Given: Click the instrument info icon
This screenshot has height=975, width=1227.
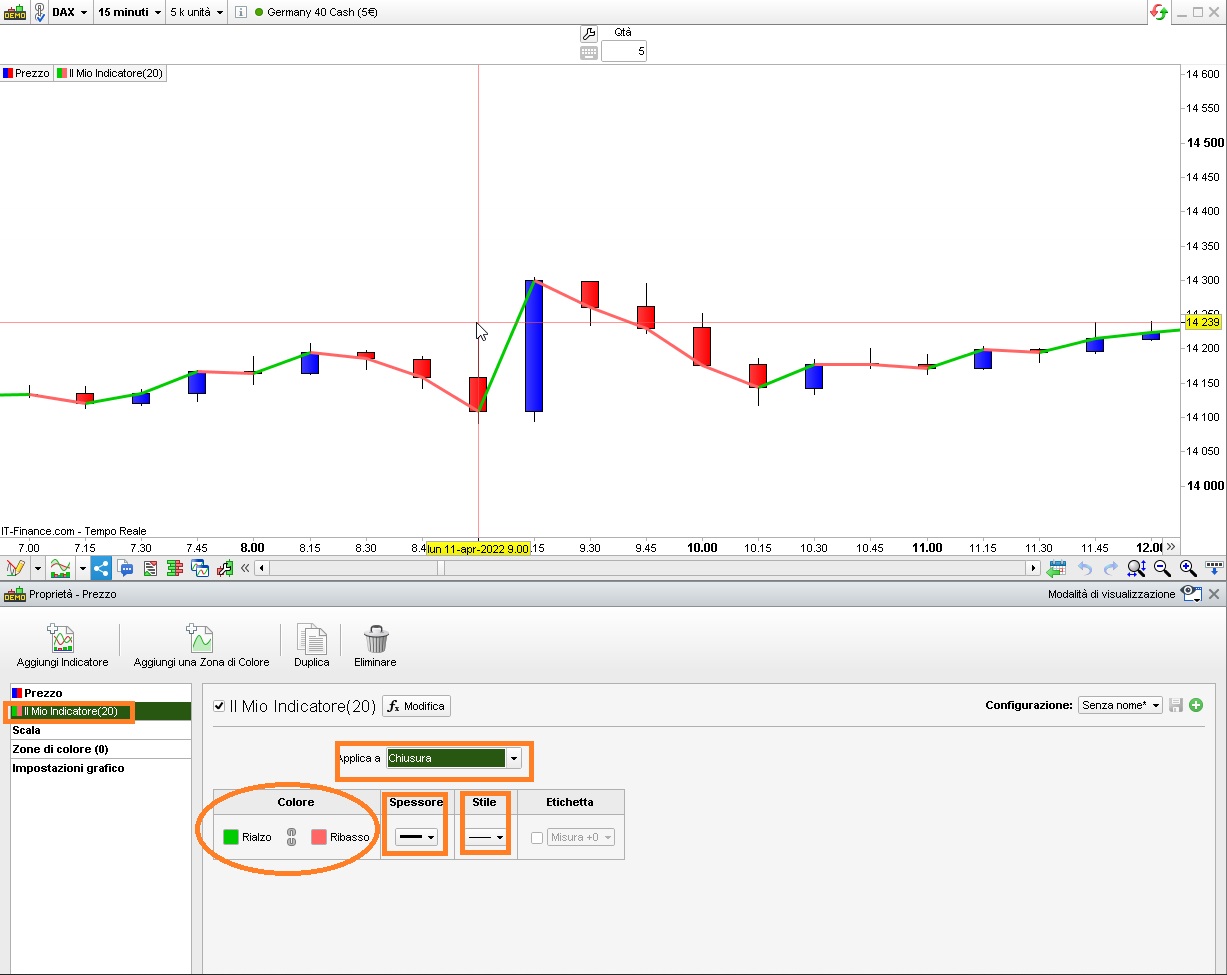Looking at the screenshot, I should coord(240,12).
